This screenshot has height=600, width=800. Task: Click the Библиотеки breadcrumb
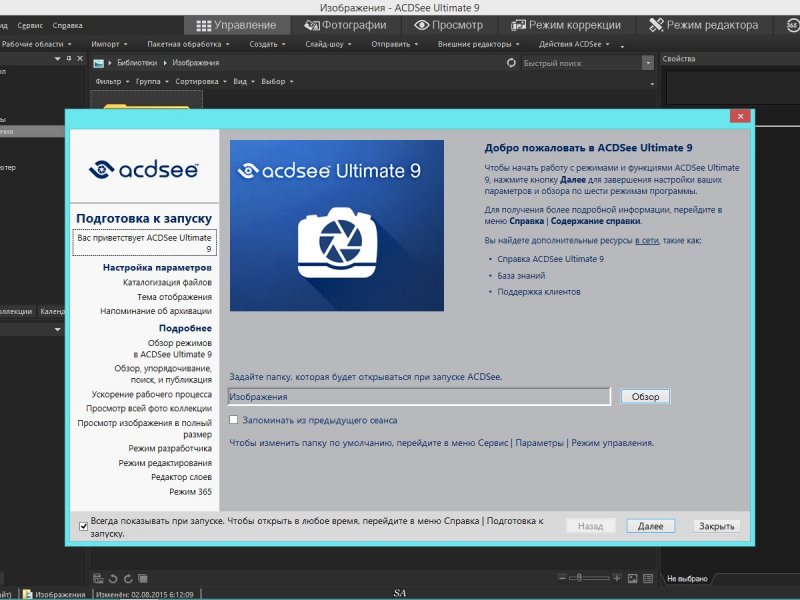click(137, 63)
